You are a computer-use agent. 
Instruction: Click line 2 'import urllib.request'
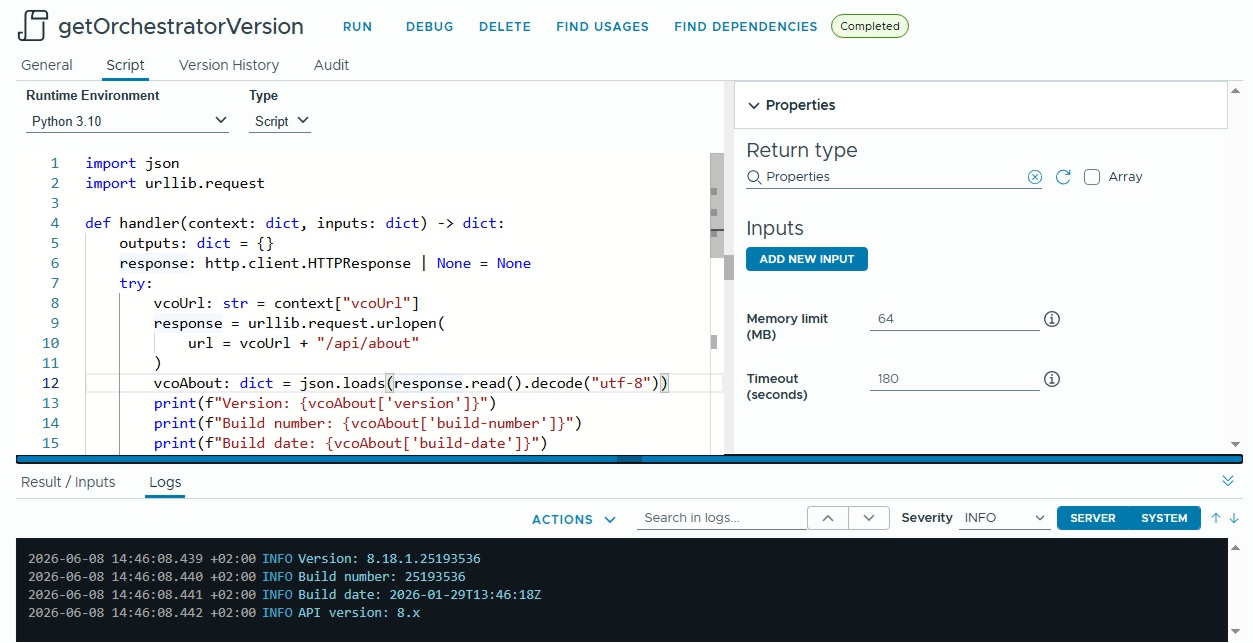(x=175, y=183)
